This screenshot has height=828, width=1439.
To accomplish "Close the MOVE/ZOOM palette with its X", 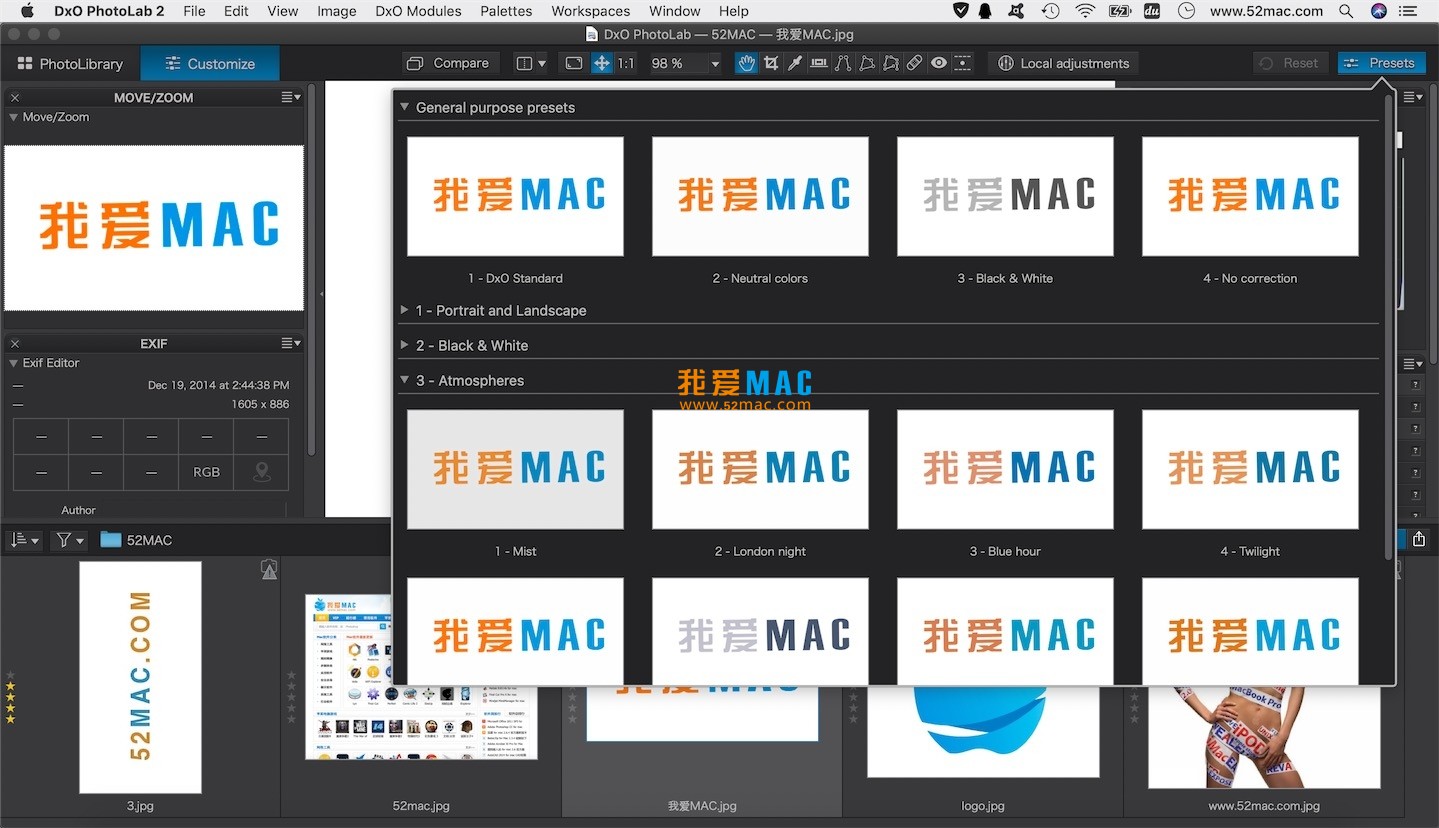I will tap(15, 98).
